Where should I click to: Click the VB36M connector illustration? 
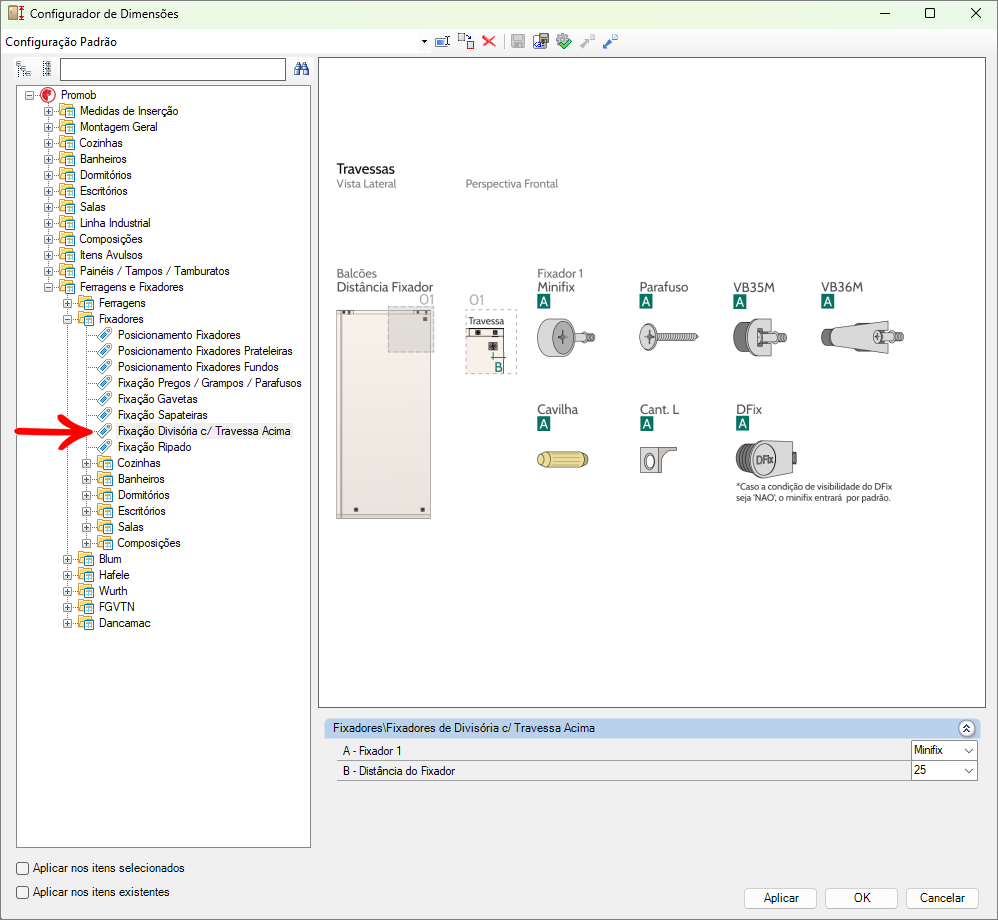(862, 337)
